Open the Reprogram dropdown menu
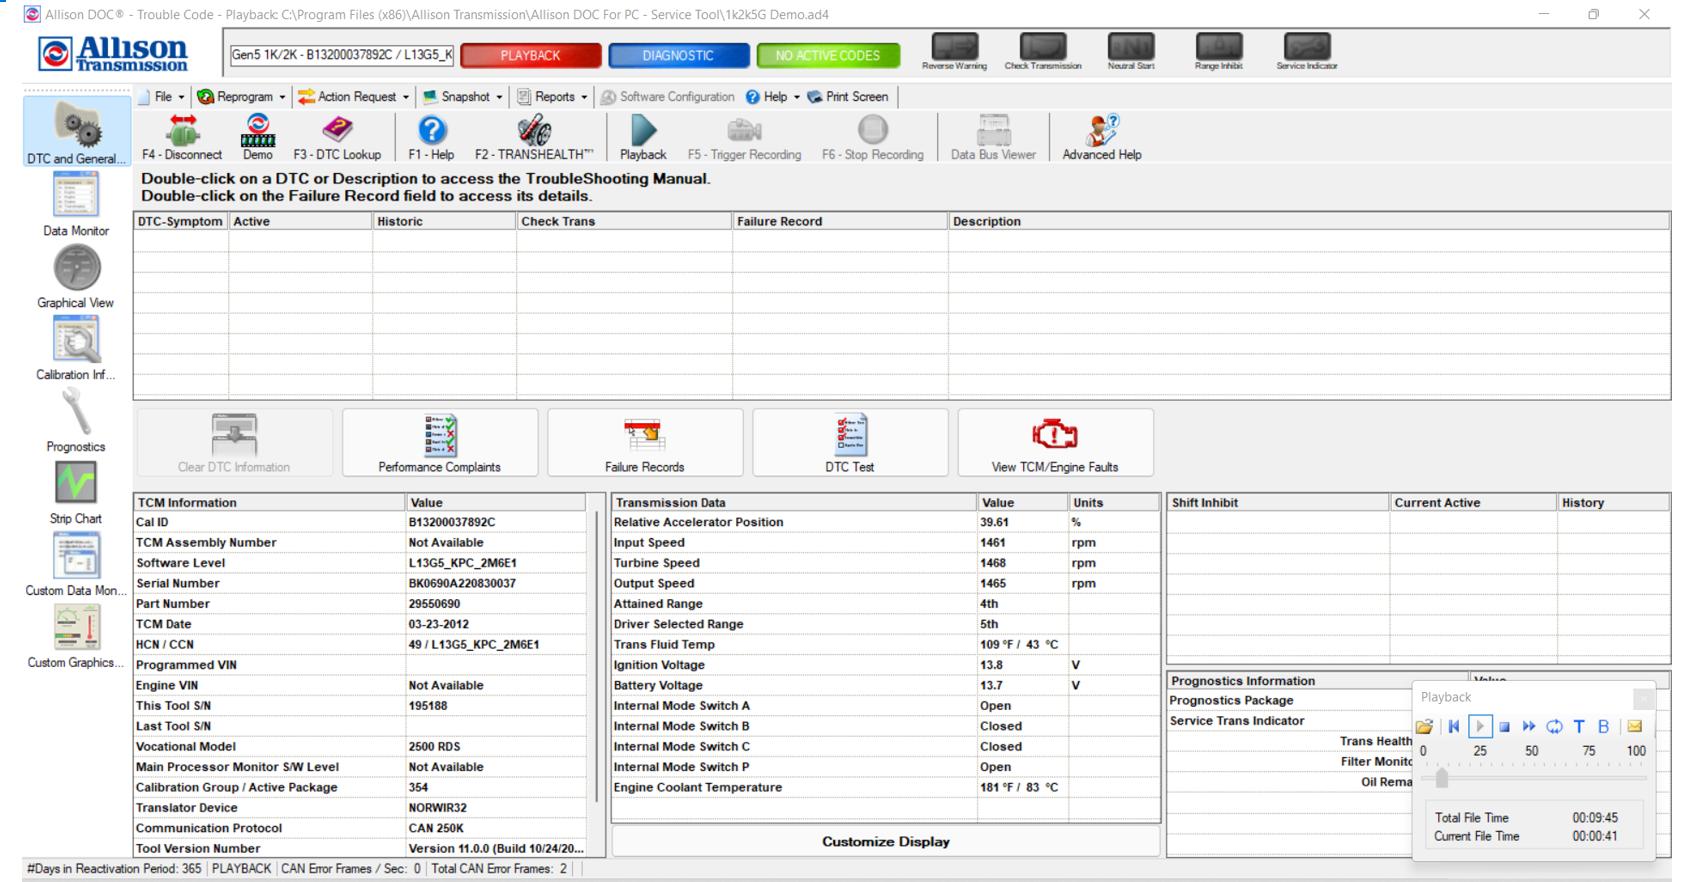The image size is (1687, 882). click(x=243, y=97)
